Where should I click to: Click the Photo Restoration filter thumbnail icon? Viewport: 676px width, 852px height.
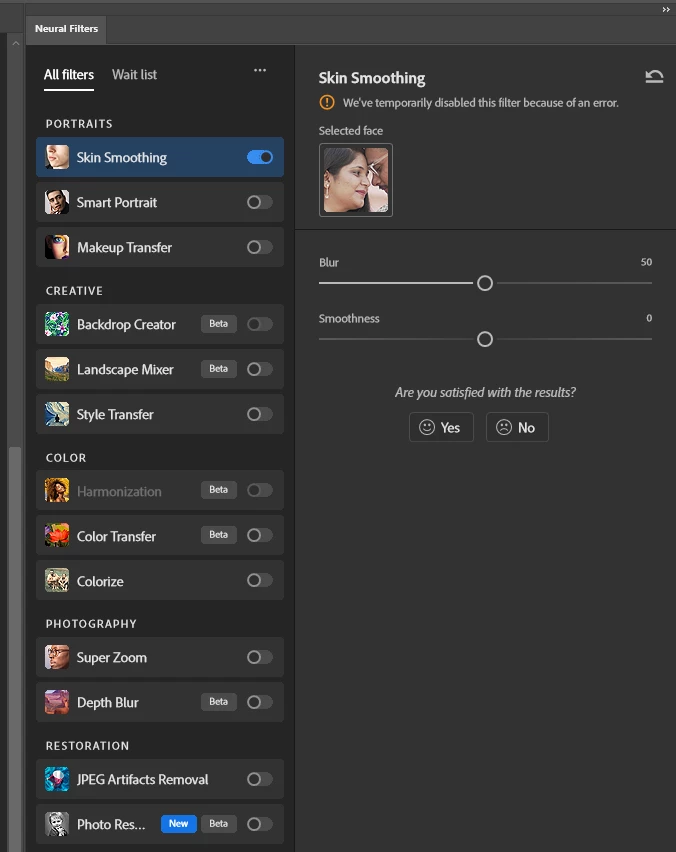57,824
